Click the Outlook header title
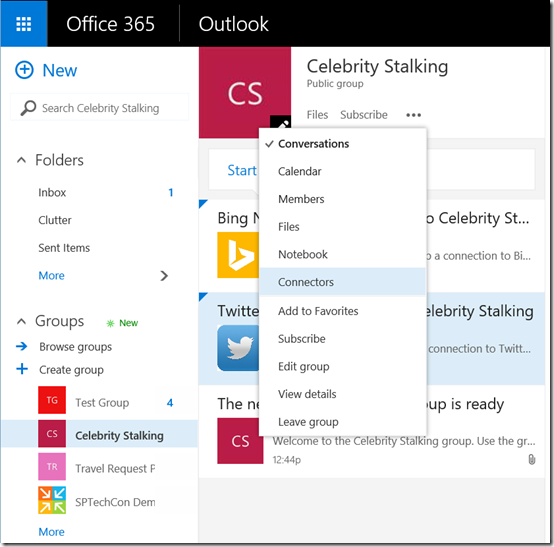 click(x=233, y=24)
